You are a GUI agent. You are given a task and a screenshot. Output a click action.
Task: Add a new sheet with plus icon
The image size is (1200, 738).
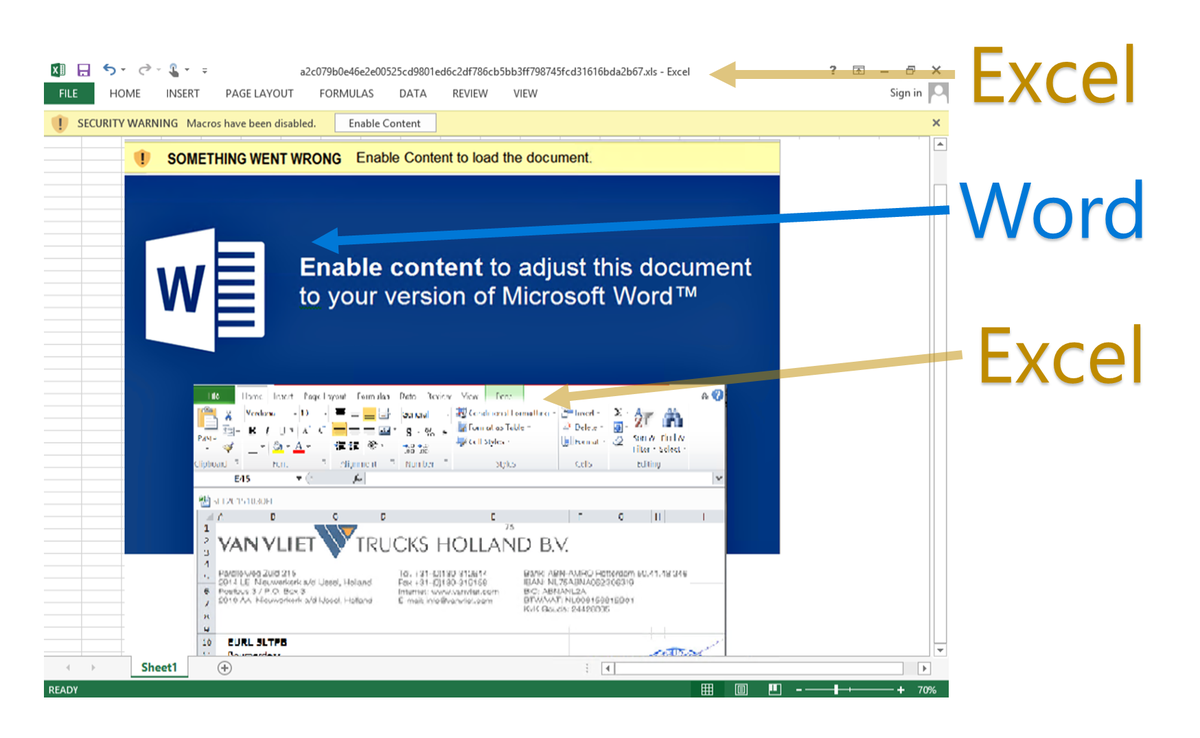tap(225, 668)
